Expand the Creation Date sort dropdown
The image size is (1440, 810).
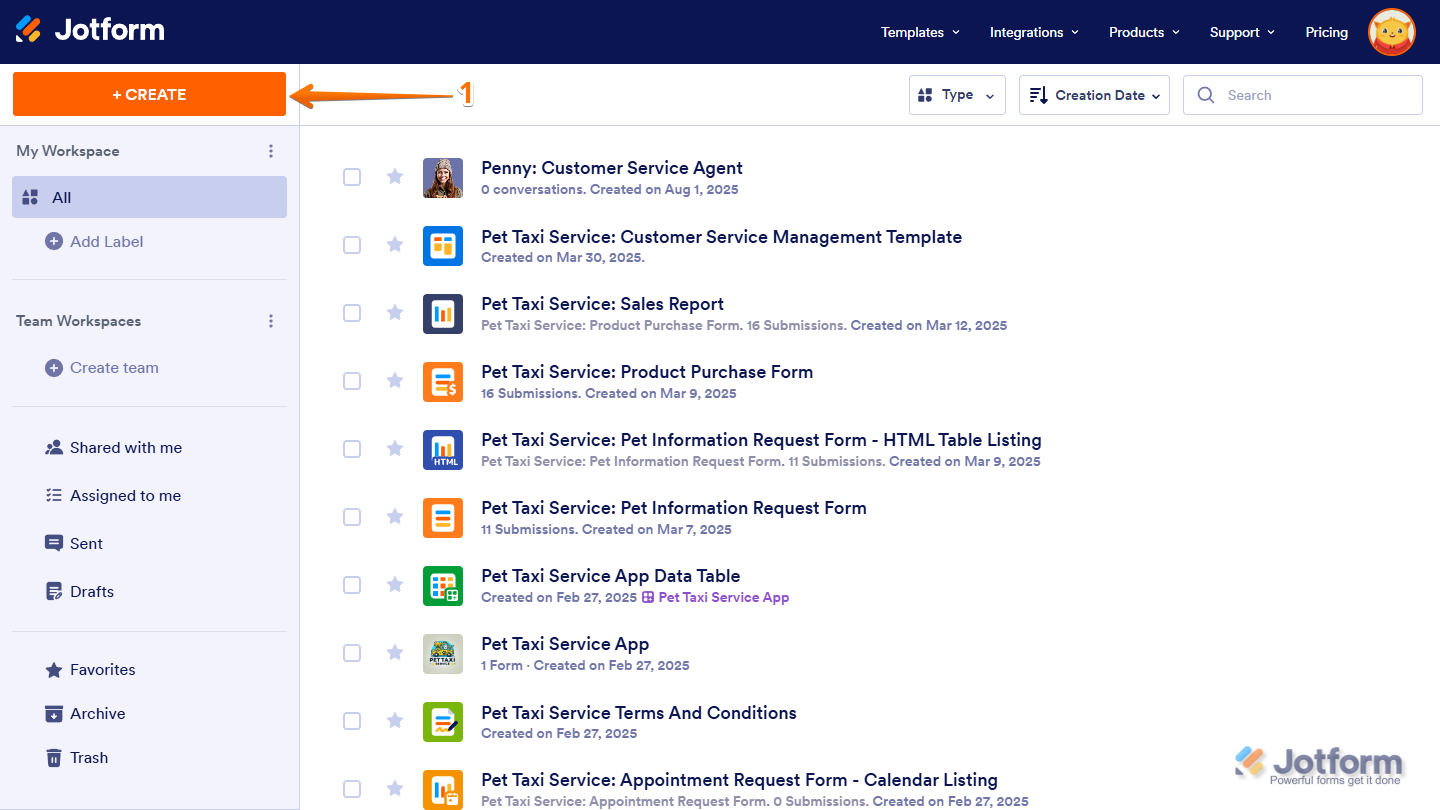pos(1094,94)
